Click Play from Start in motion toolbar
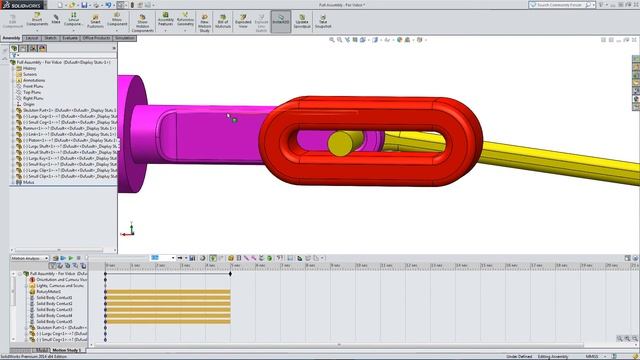 click(x=63, y=258)
